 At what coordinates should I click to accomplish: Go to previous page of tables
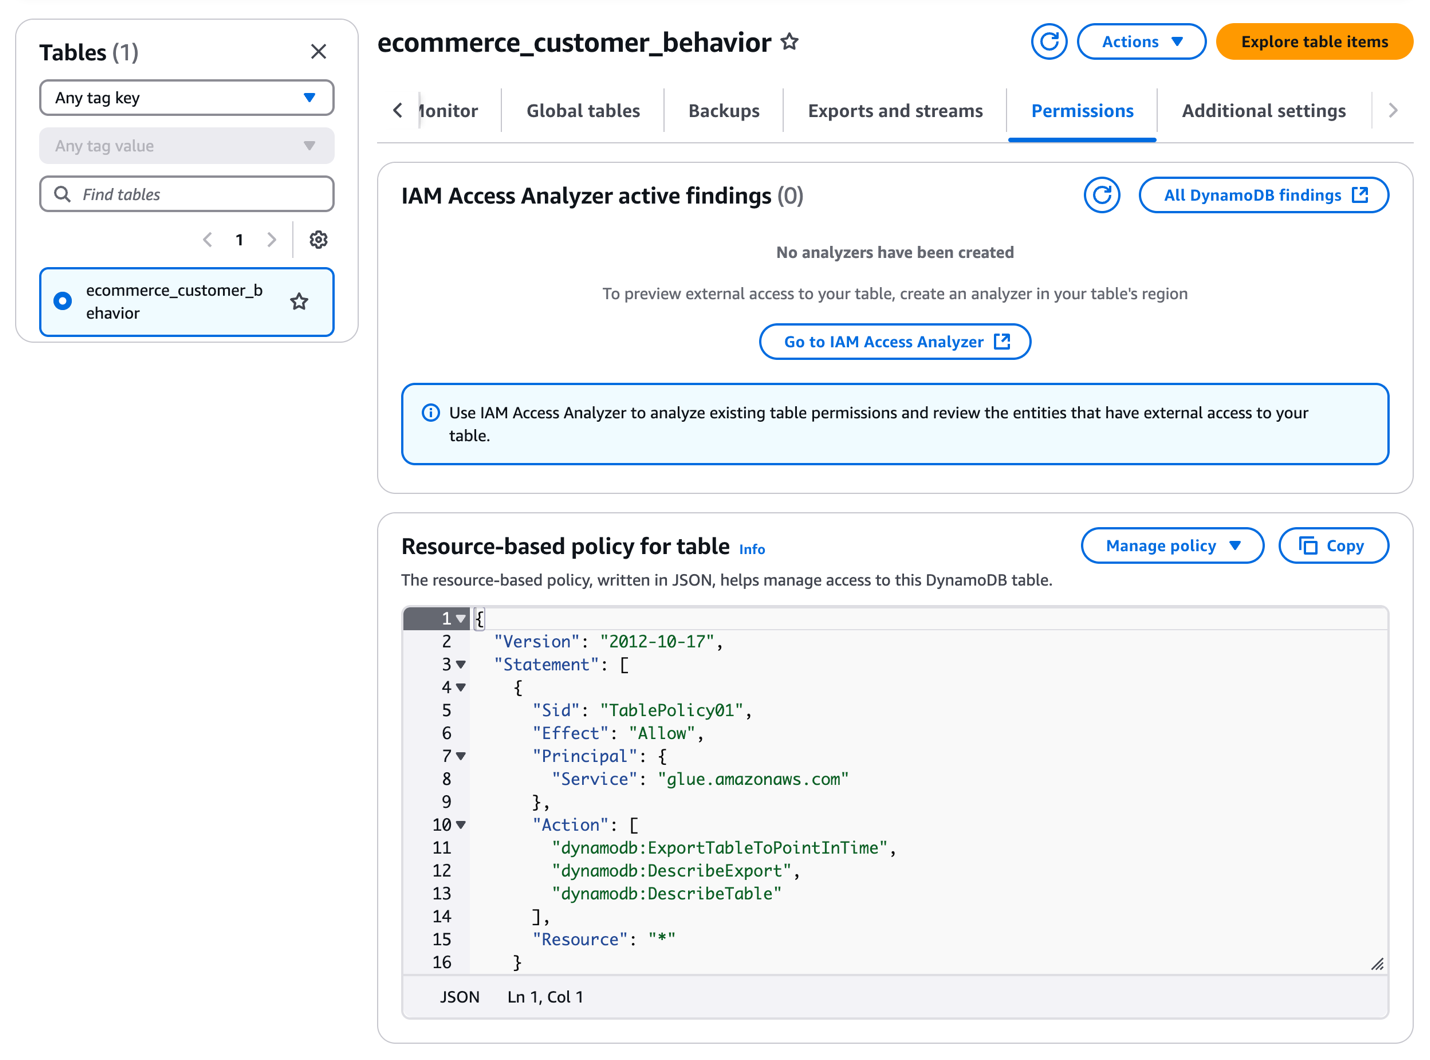point(208,240)
